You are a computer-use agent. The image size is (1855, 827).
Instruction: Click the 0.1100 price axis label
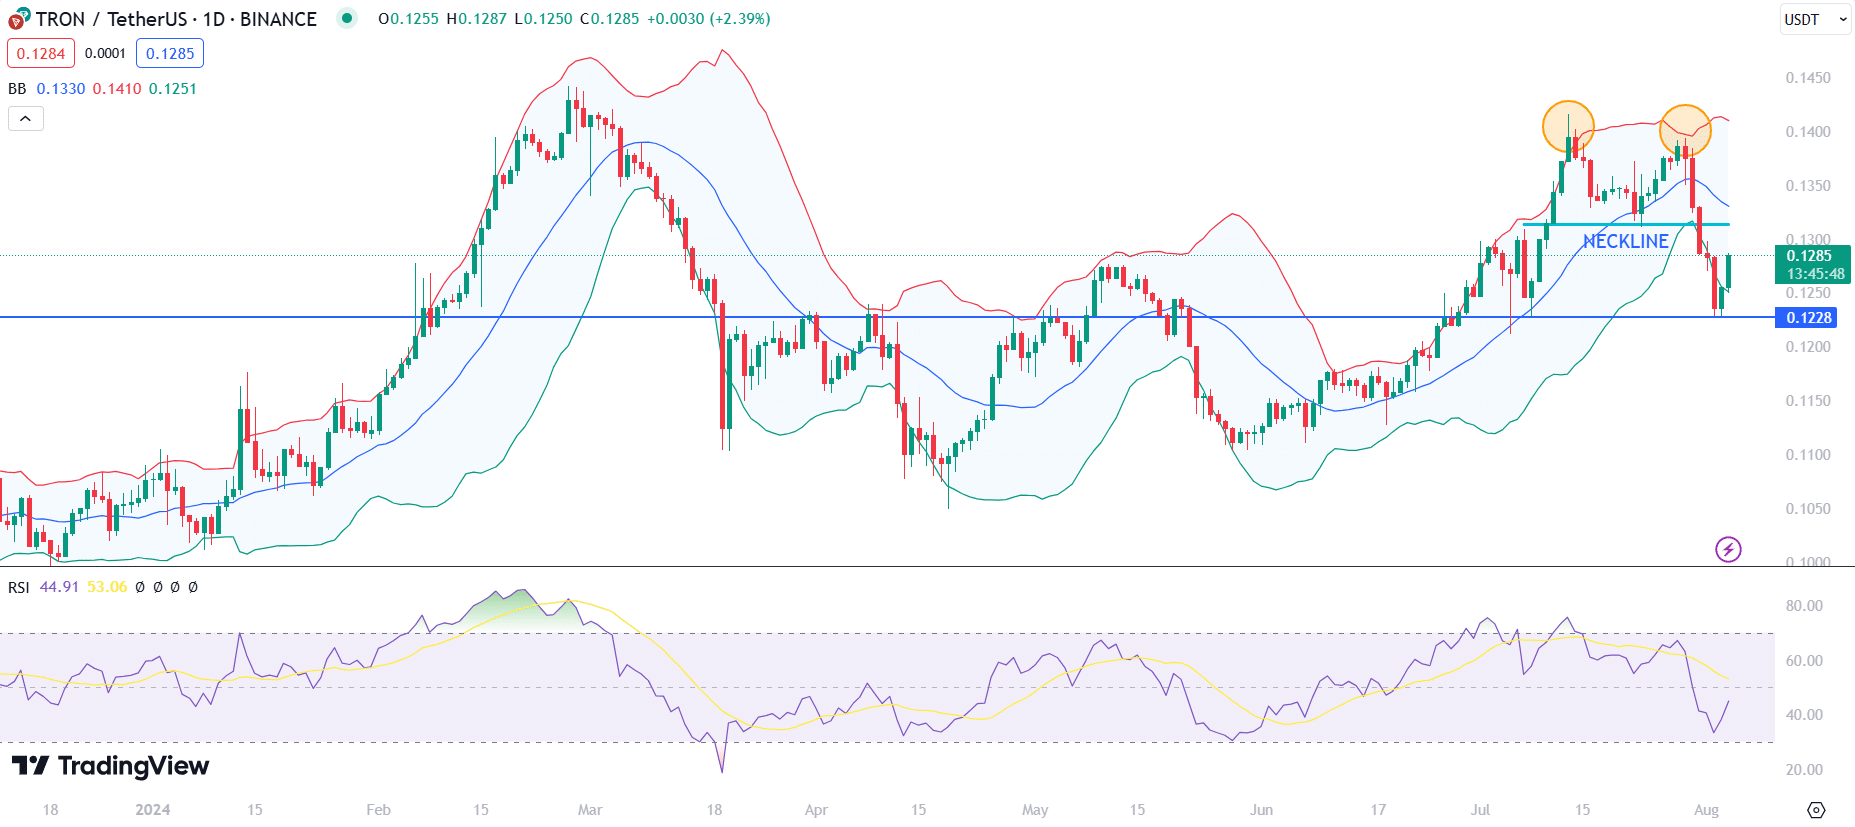pyautogui.click(x=1808, y=455)
